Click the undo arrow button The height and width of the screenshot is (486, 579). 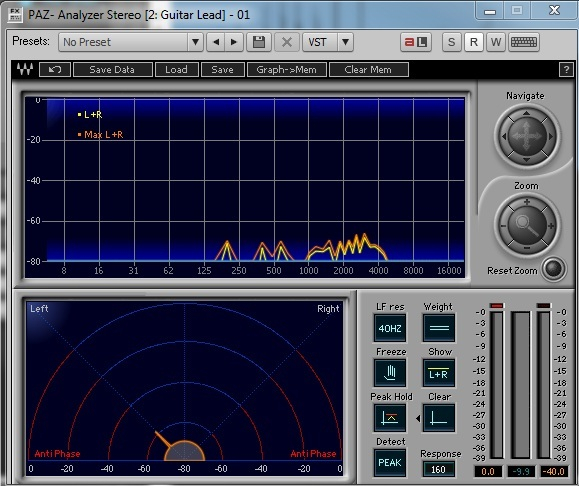pyautogui.click(x=55, y=69)
